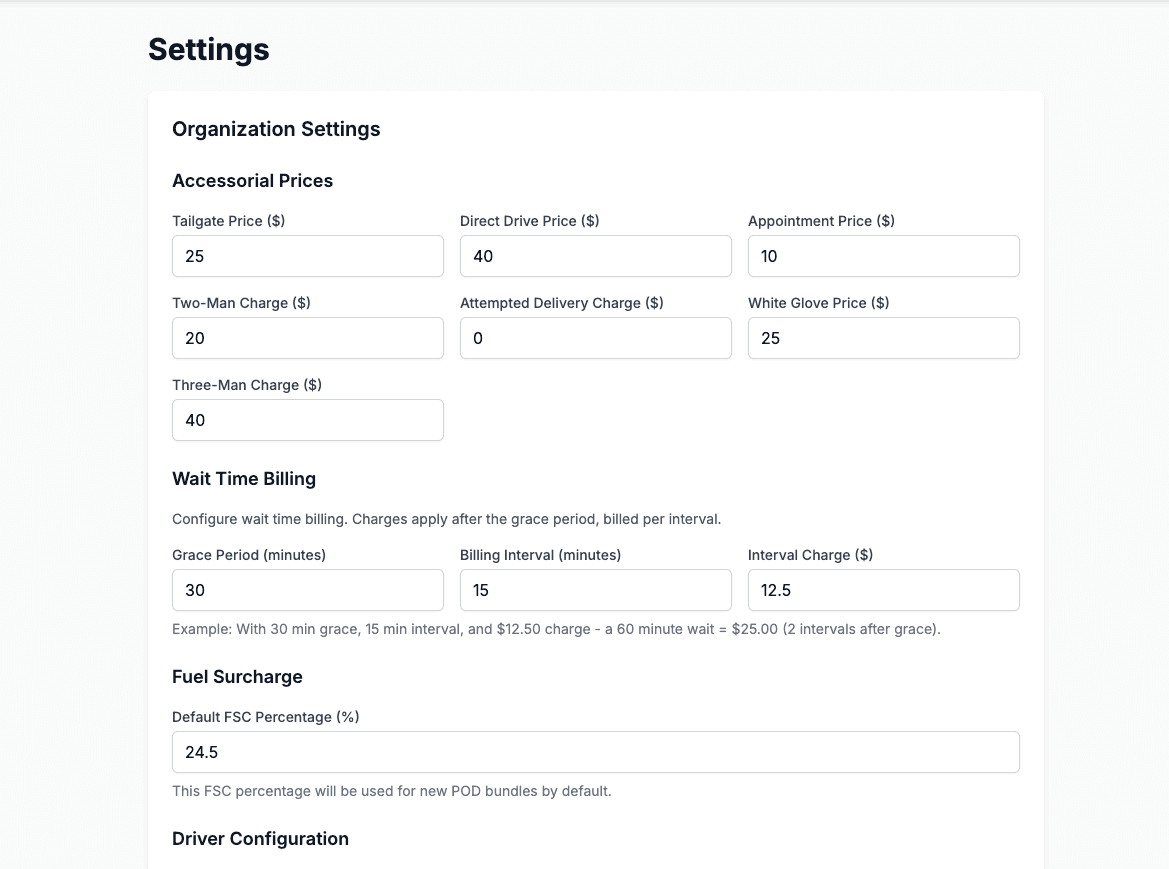This screenshot has width=1169, height=869.
Task: Click the Fuel Surcharge section title
Action: [x=237, y=677]
